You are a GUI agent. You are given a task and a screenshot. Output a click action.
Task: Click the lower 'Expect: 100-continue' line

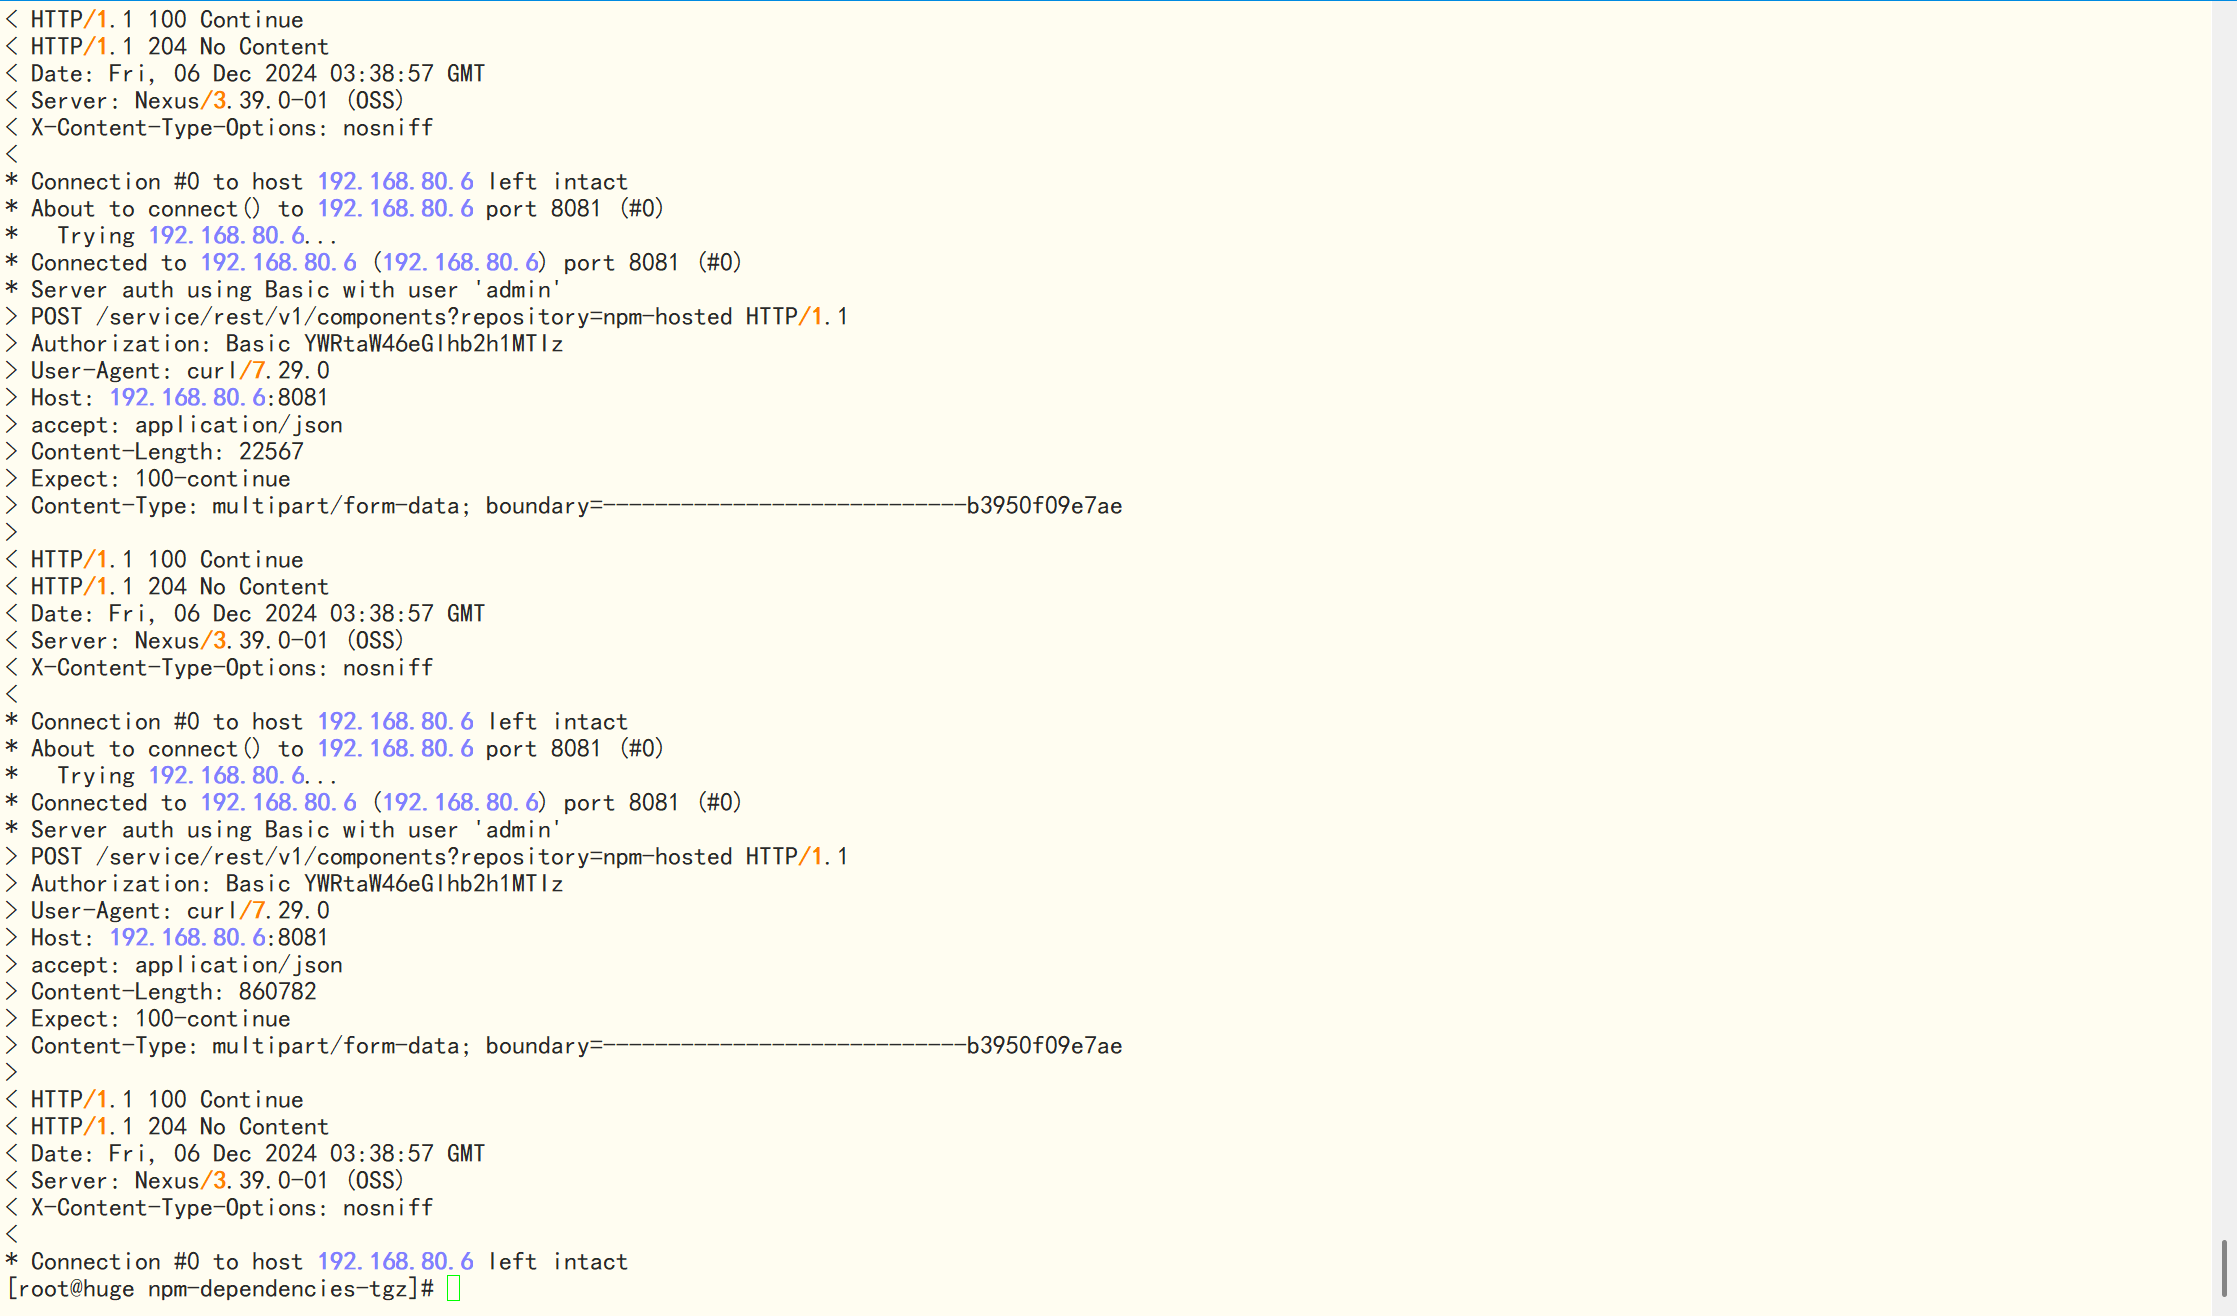(x=160, y=1019)
